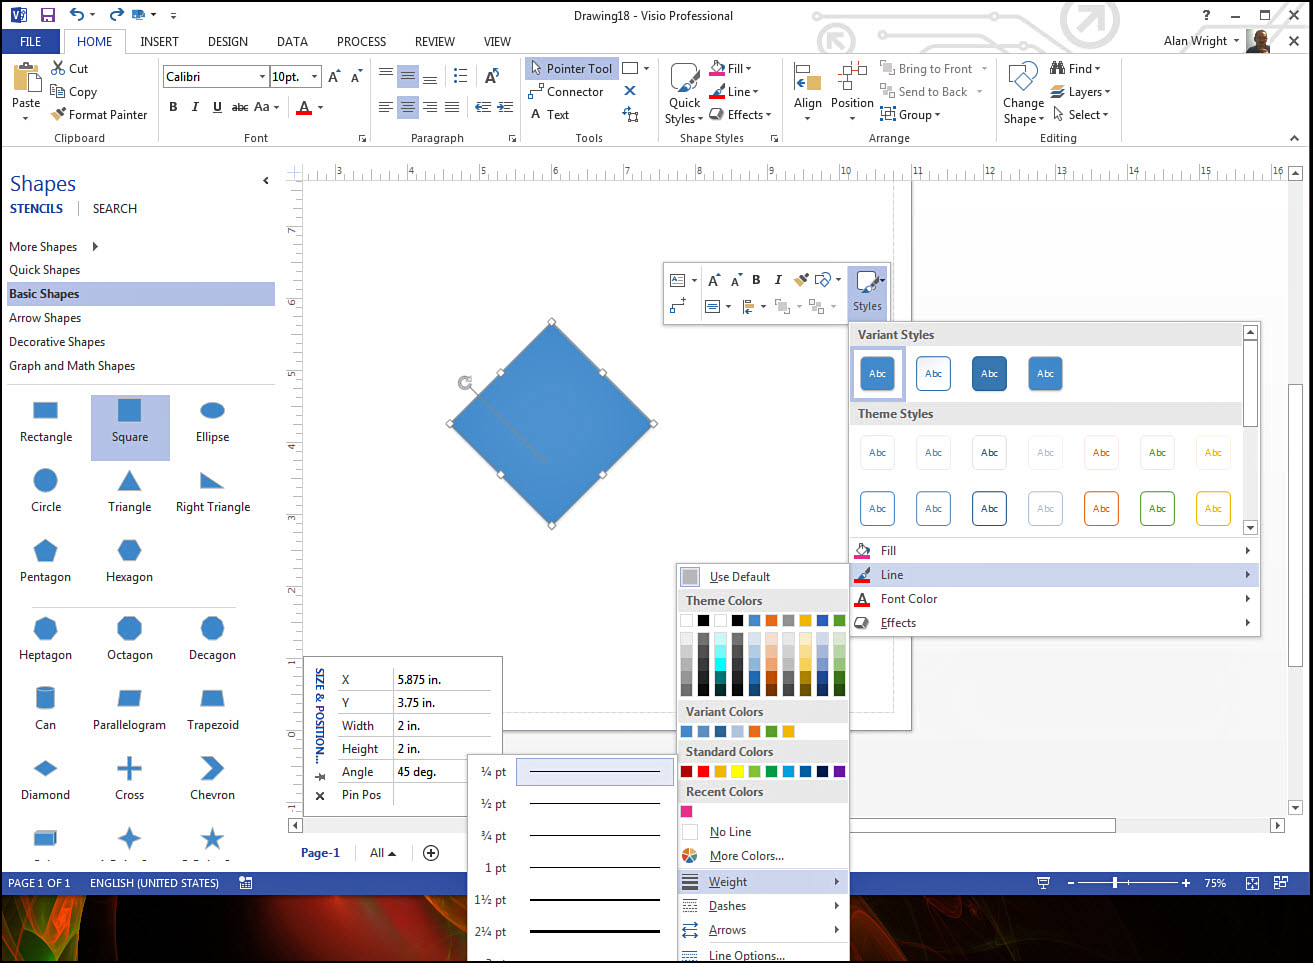Select the Hexagon shape stencil
This screenshot has height=963, width=1313.
click(x=129, y=561)
